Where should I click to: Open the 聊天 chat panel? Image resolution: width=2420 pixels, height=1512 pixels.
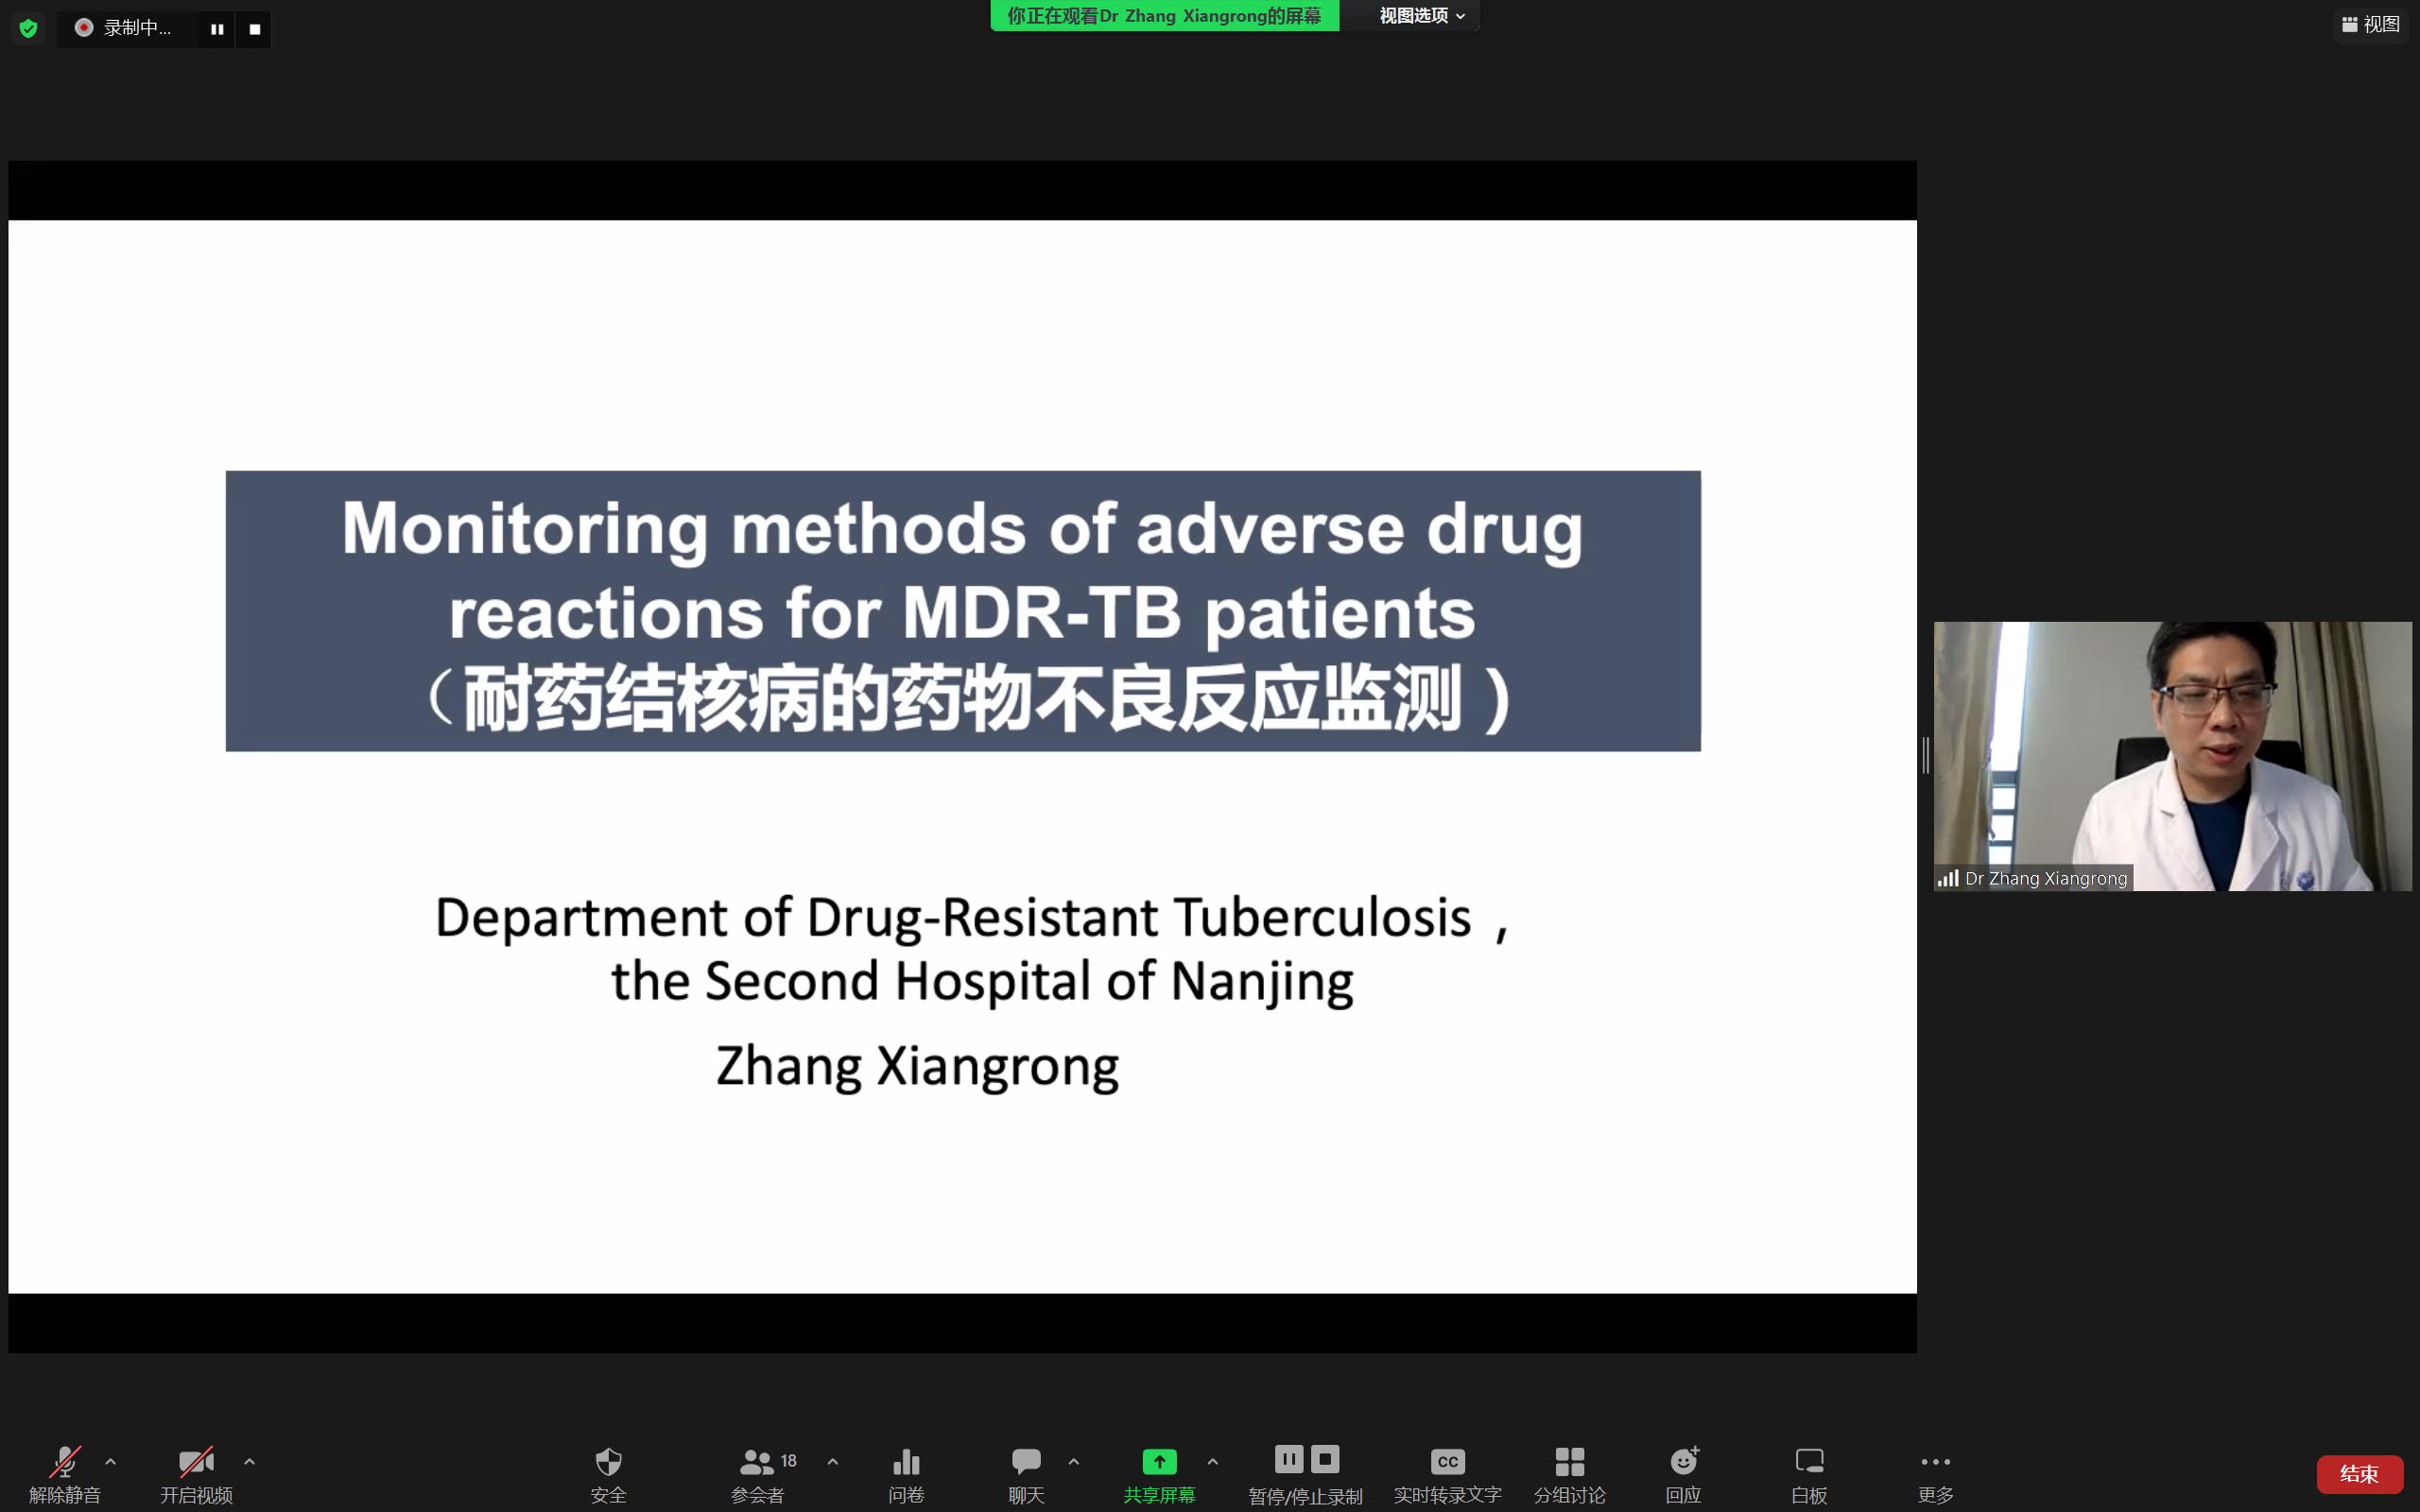tap(1026, 1474)
